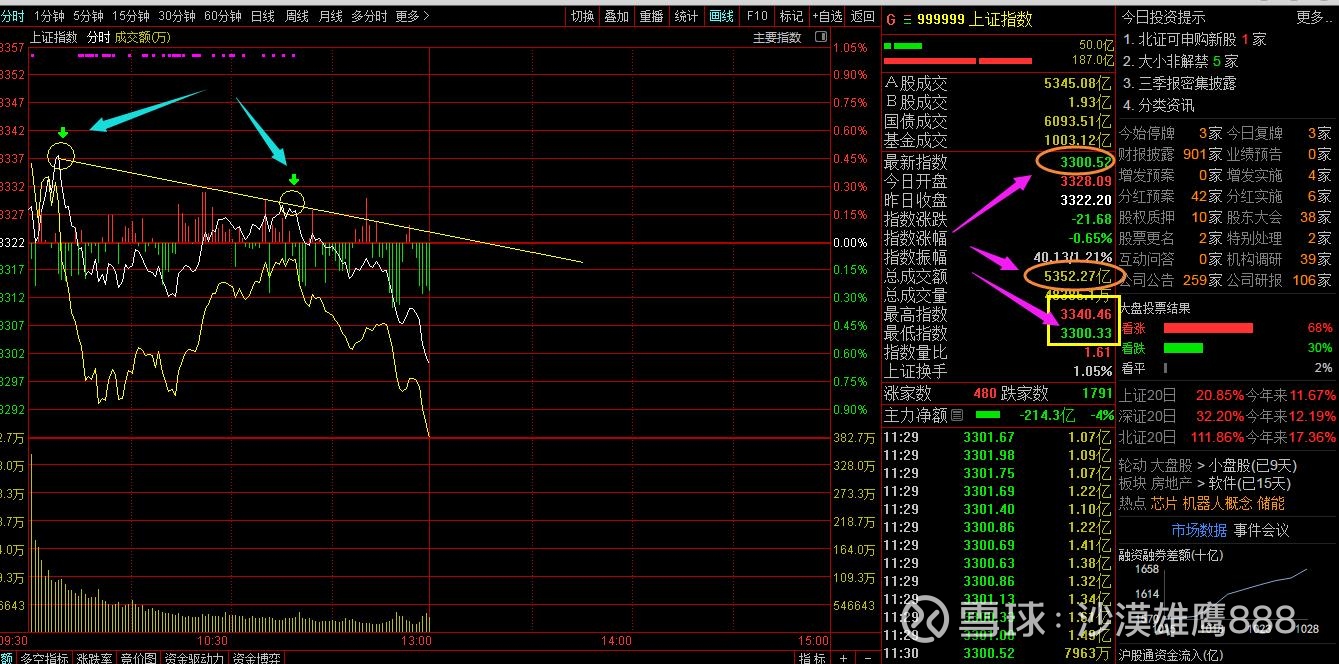Image resolution: width=1339 pixels, height=664 pixels.
Task: Click the green arrow marker at second peak
Action: click(293, 180)
